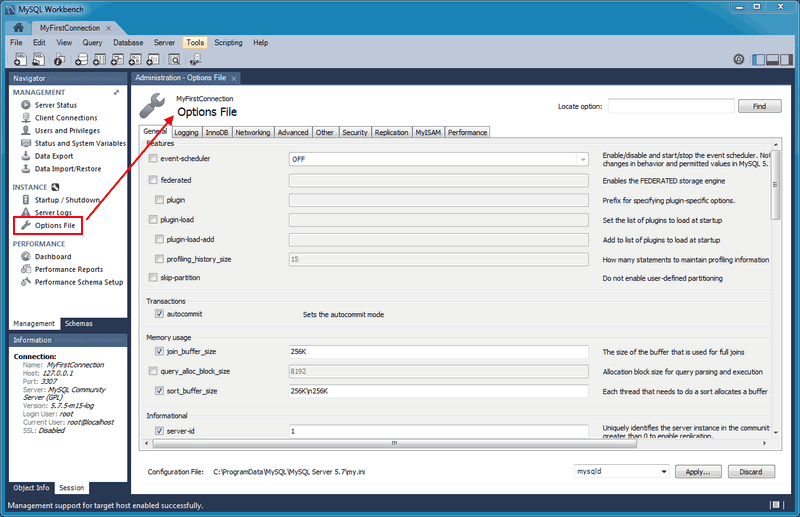Open Data Export in Navigator
The height and width of the screenshot is (517, 800).
pyautogui.click(x=54, y=156)
